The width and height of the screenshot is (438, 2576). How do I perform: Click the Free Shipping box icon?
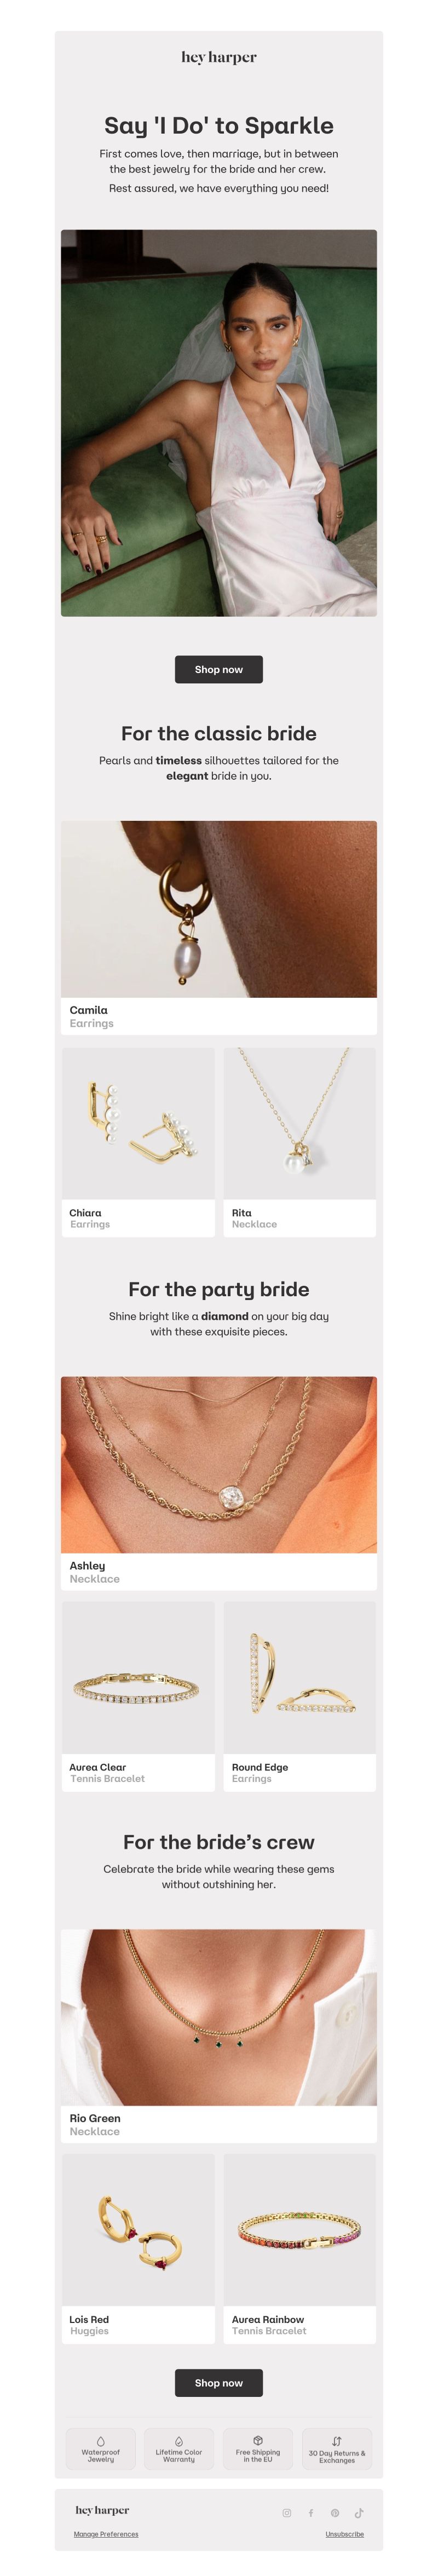click(x=258, y=2440)
